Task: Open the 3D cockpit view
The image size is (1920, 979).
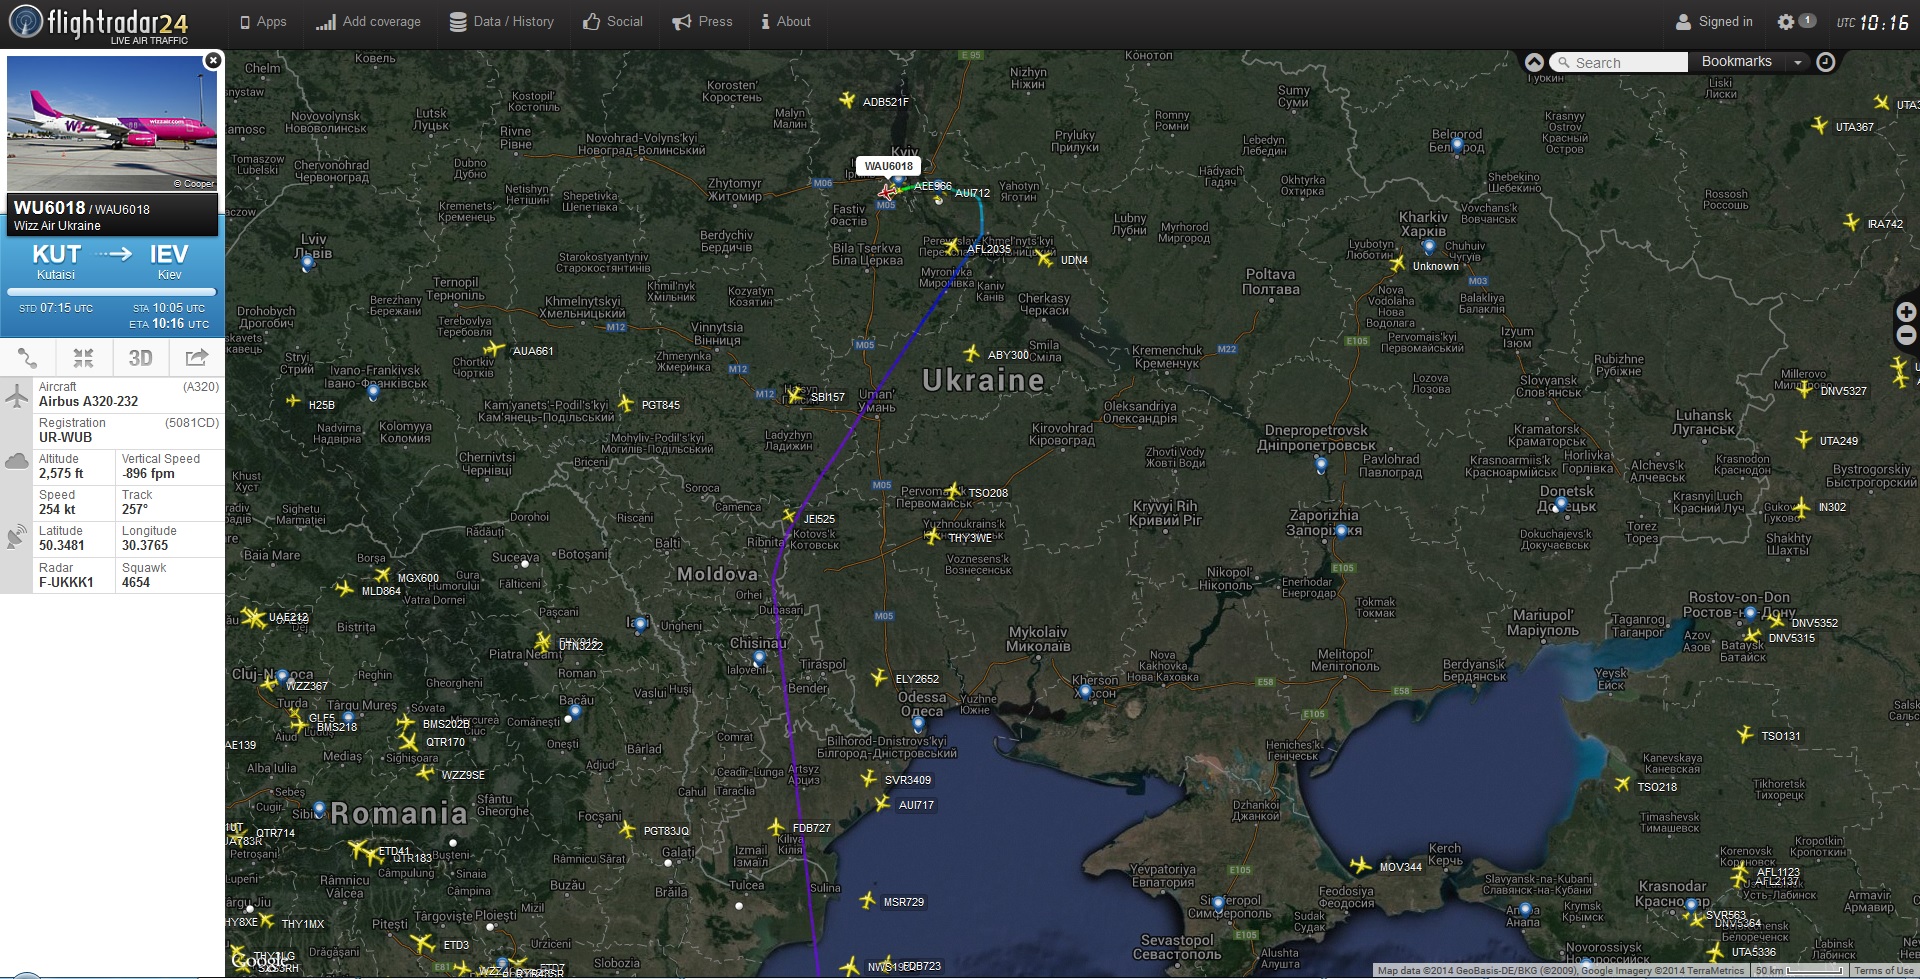Action: 140,358
